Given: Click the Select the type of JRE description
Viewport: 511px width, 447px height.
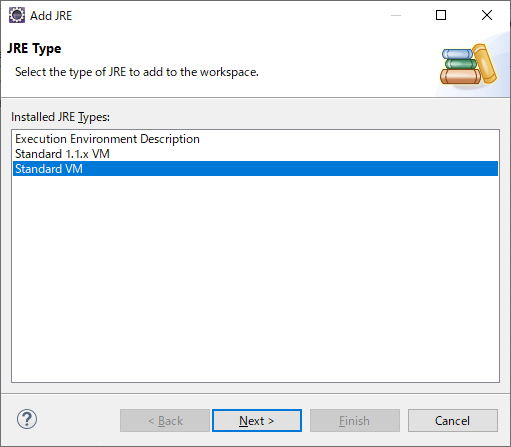Looking at the screenshot, I should (x=137, y=72).
